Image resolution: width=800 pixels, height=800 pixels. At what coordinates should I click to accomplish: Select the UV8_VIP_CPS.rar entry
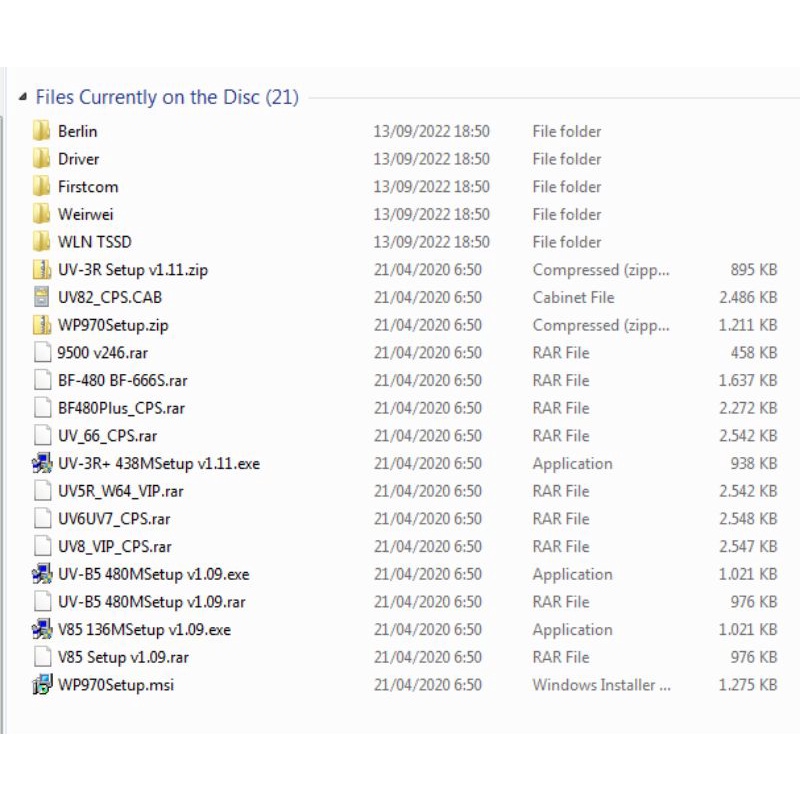pyautogui.click(x=114, y=546)
